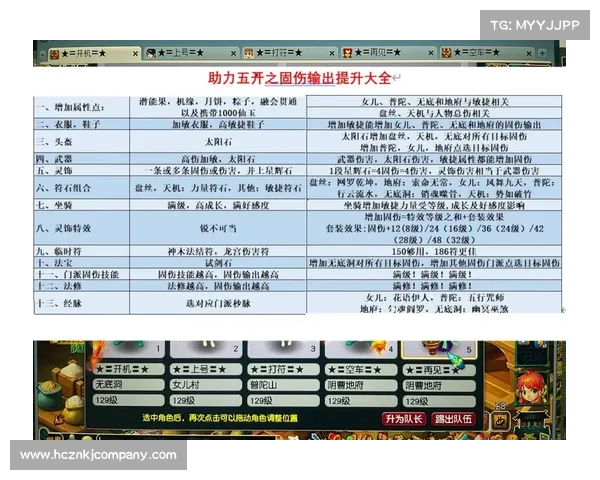The image size is (600, 480).
Task: Click the avatar icon on 空车 tab
Action: [x=446, y=54]
